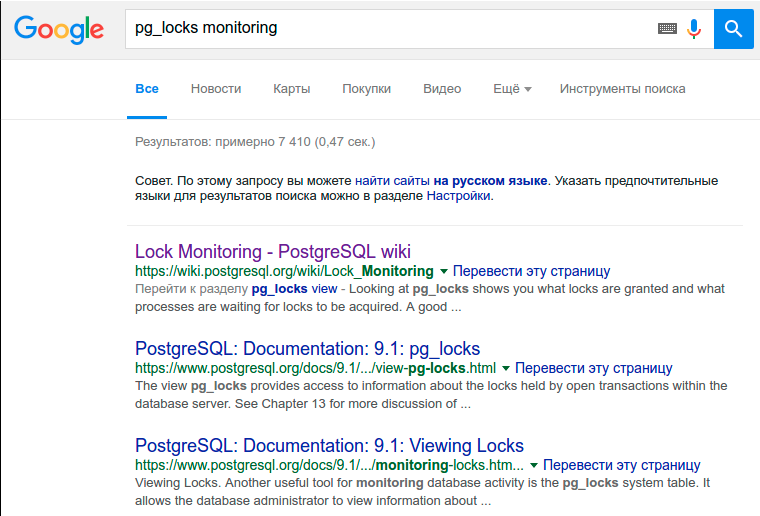Open the Настройки link
Image resolution: width=760 pixels, height=516 pixels.
(458, 196)
